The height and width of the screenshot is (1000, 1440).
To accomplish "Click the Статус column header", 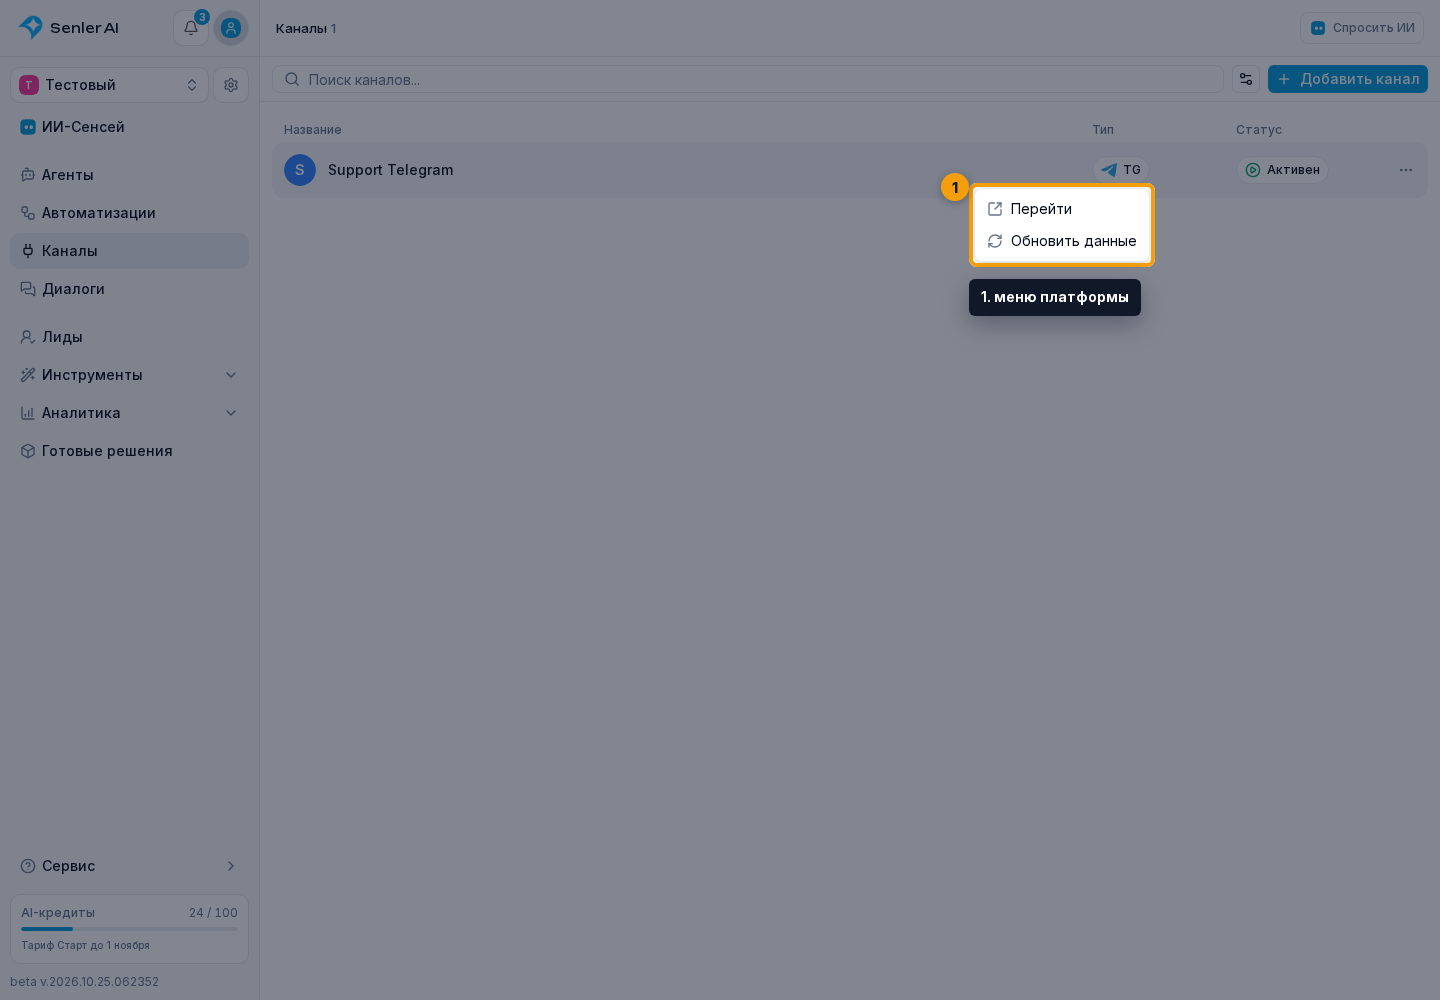I will [1259, 130].
